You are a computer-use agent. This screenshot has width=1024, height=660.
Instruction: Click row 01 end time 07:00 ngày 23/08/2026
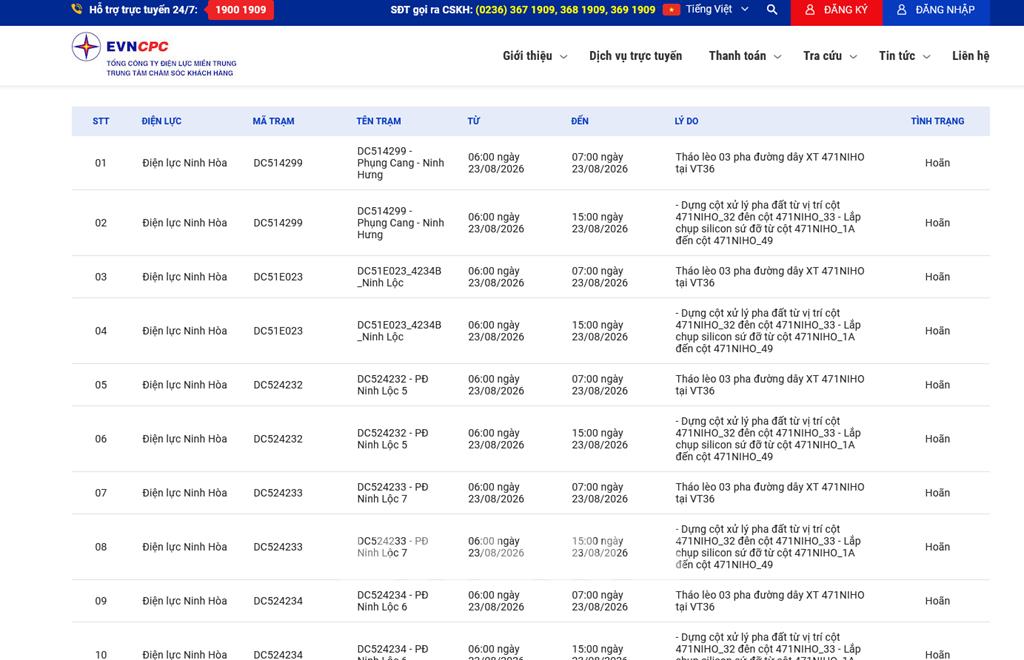600,163
